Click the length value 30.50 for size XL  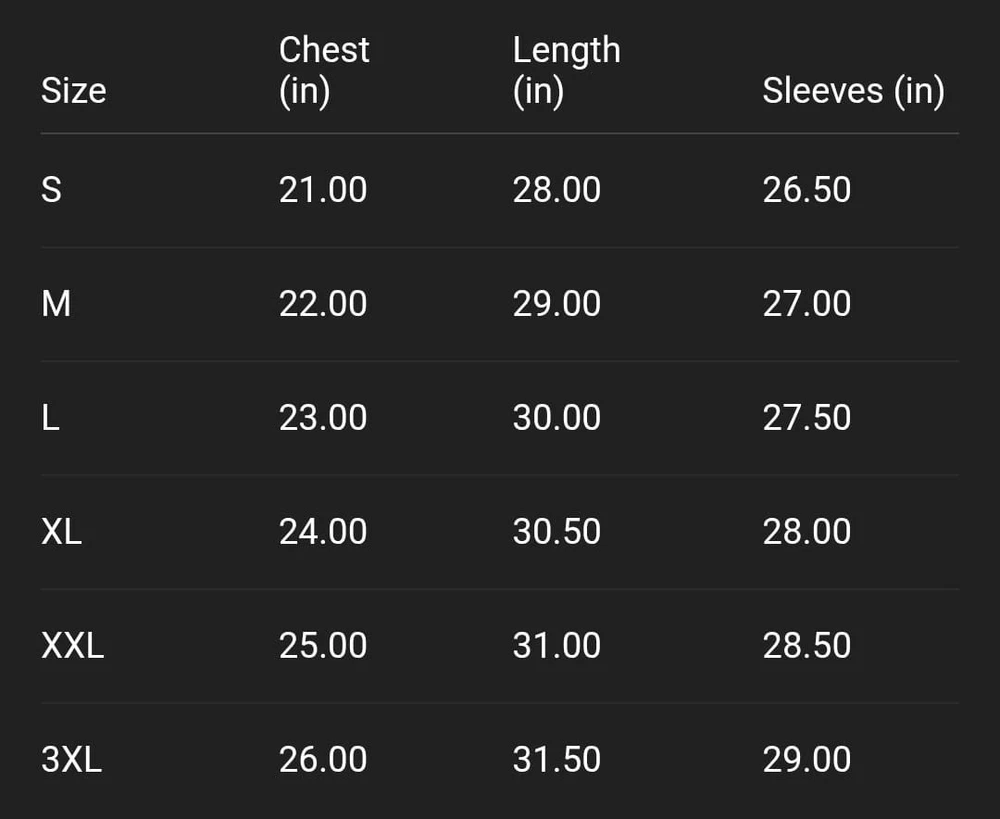pyautogui.click(x=557, y=531)
